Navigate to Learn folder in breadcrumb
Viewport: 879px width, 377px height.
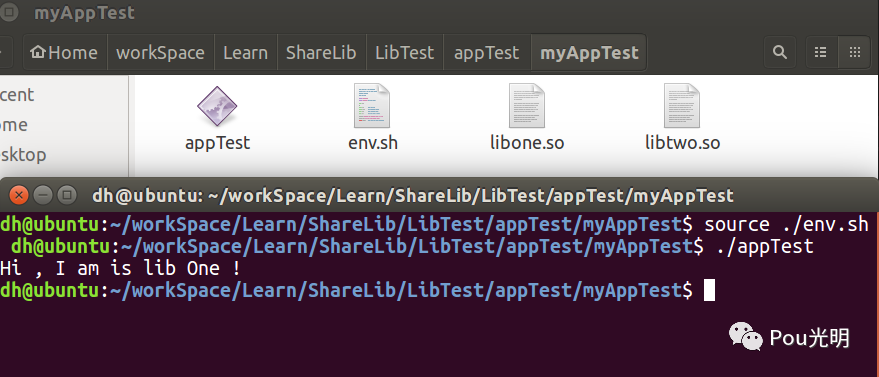click(246, 53)
